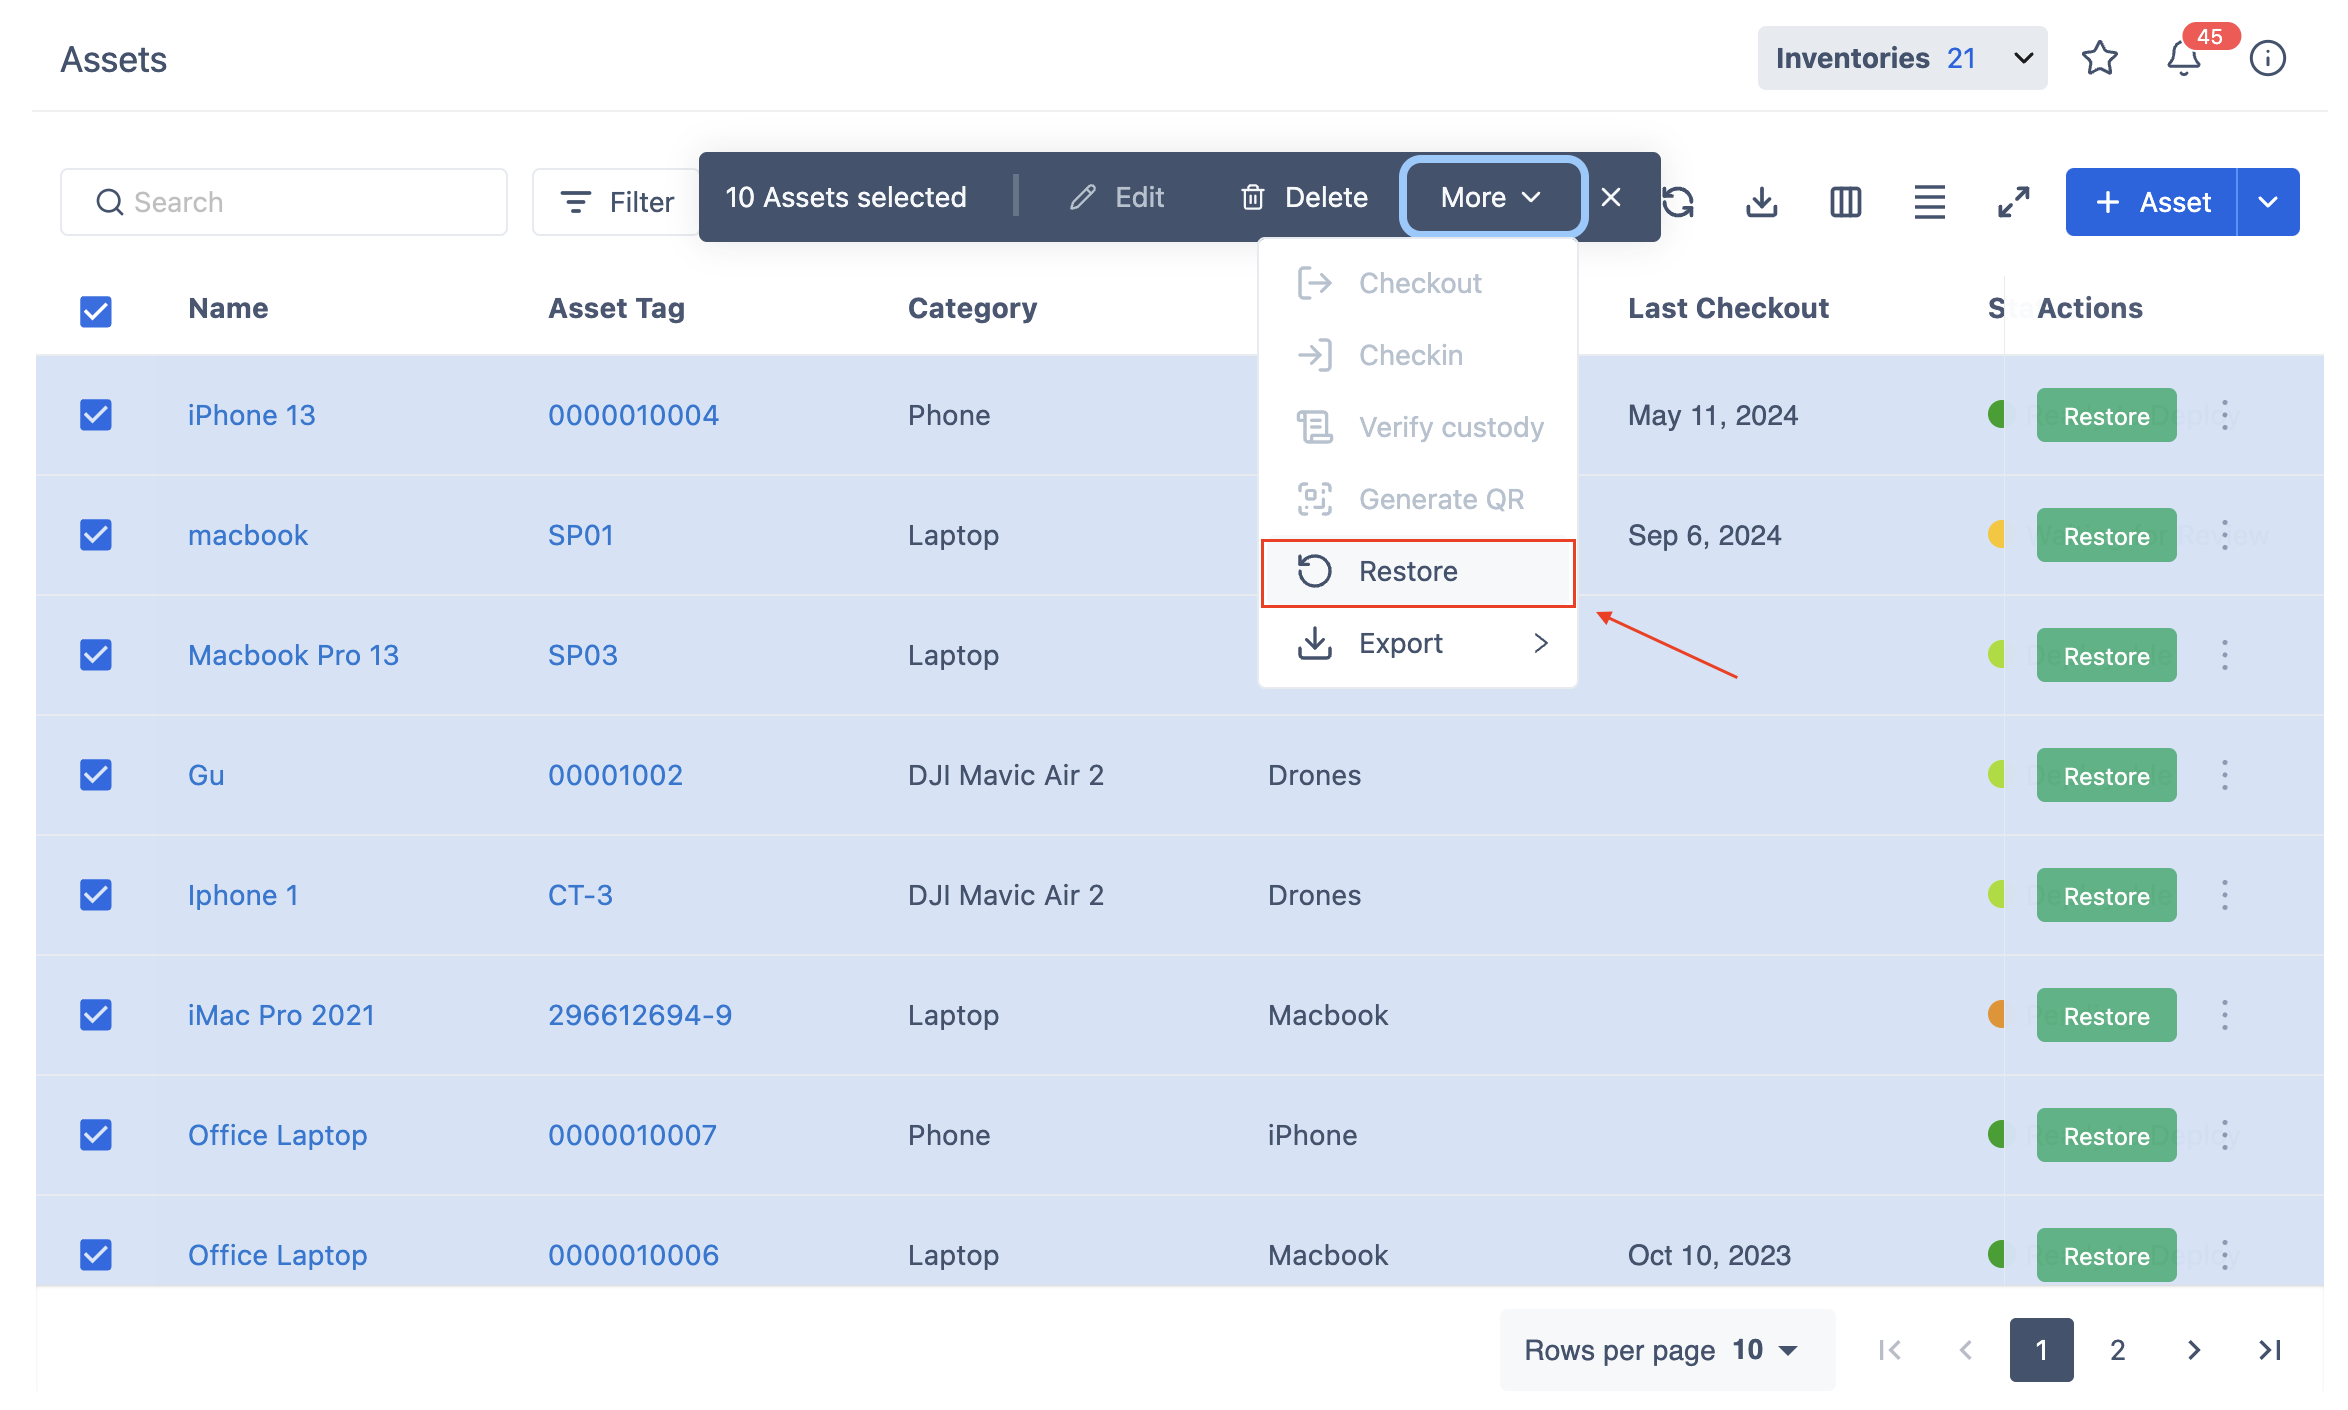Deselect the Macbook Pro 13 checkbox
This screenshot has height=1410, width=2348.
[96, 655]
